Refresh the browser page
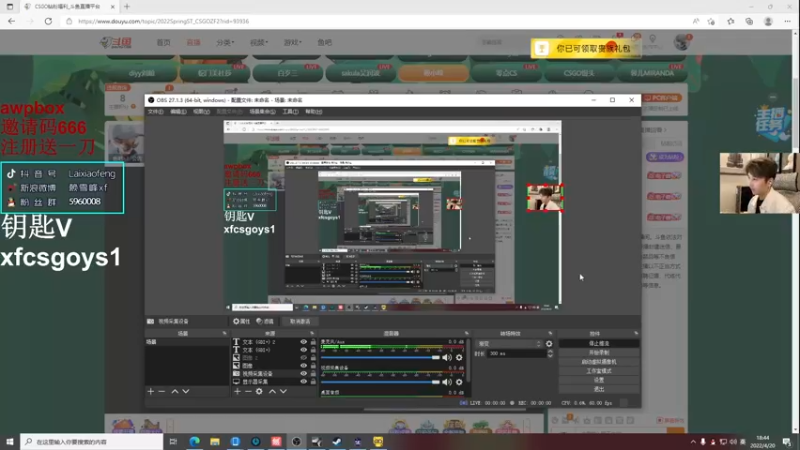The image size is (800, 450). (48, 21)
